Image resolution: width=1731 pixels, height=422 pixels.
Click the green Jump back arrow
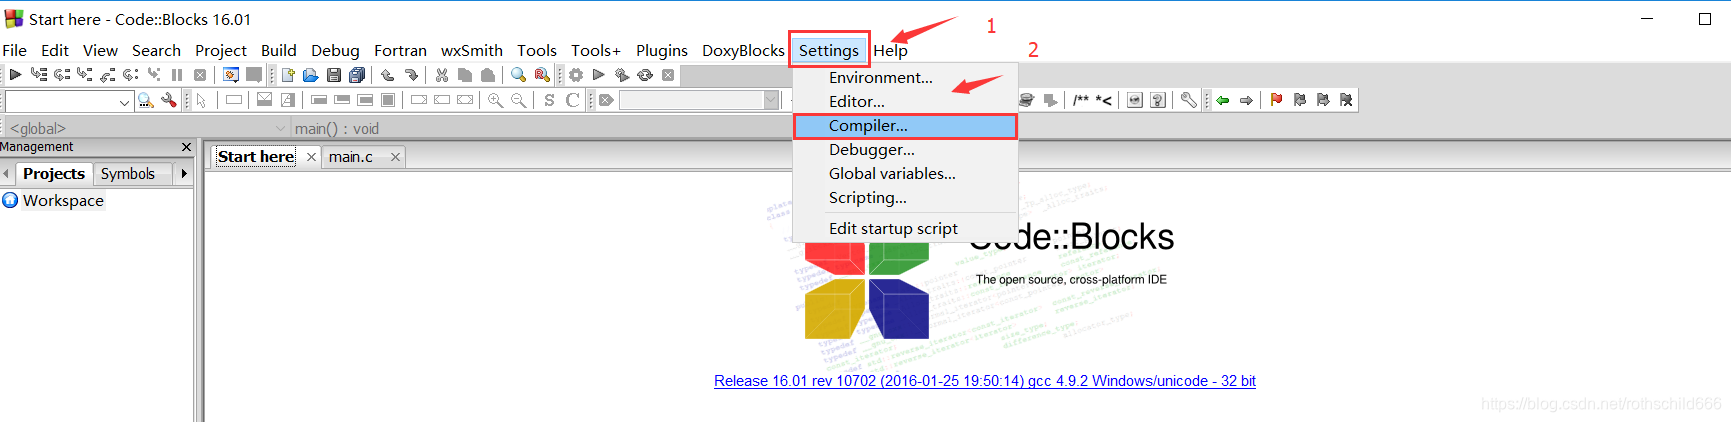[1223, 100]
